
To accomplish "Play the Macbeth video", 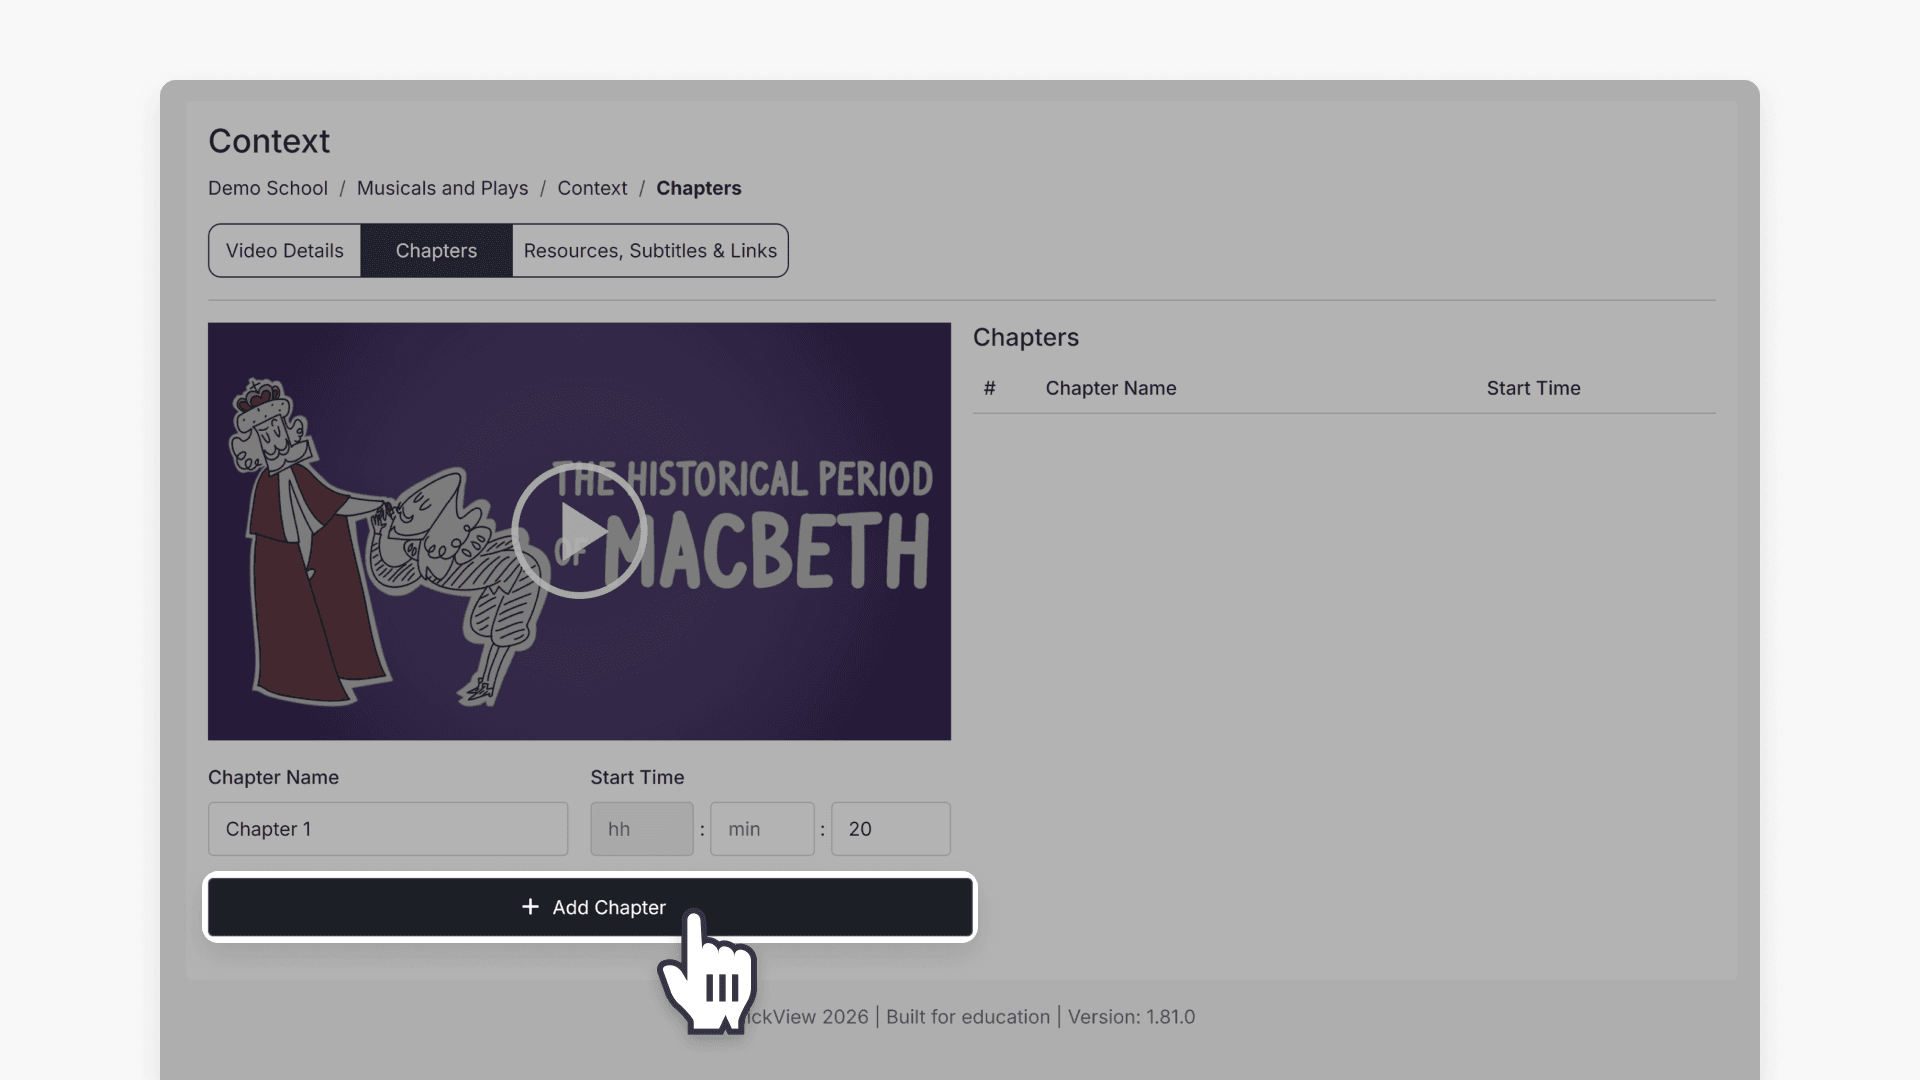I will 579,531.
